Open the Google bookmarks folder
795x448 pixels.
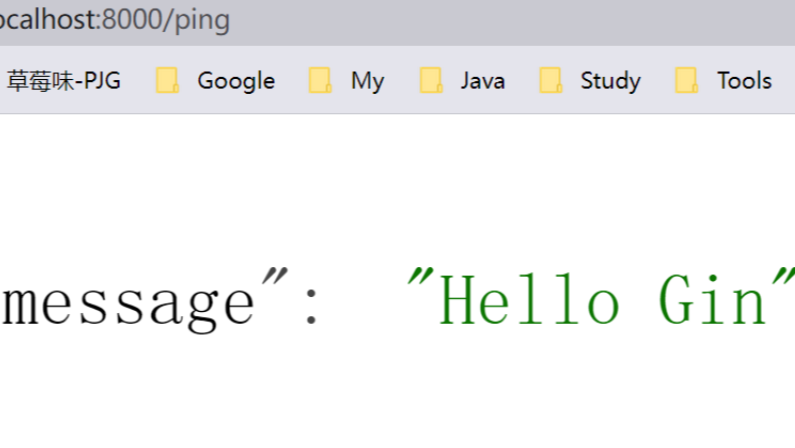point(216,81)
